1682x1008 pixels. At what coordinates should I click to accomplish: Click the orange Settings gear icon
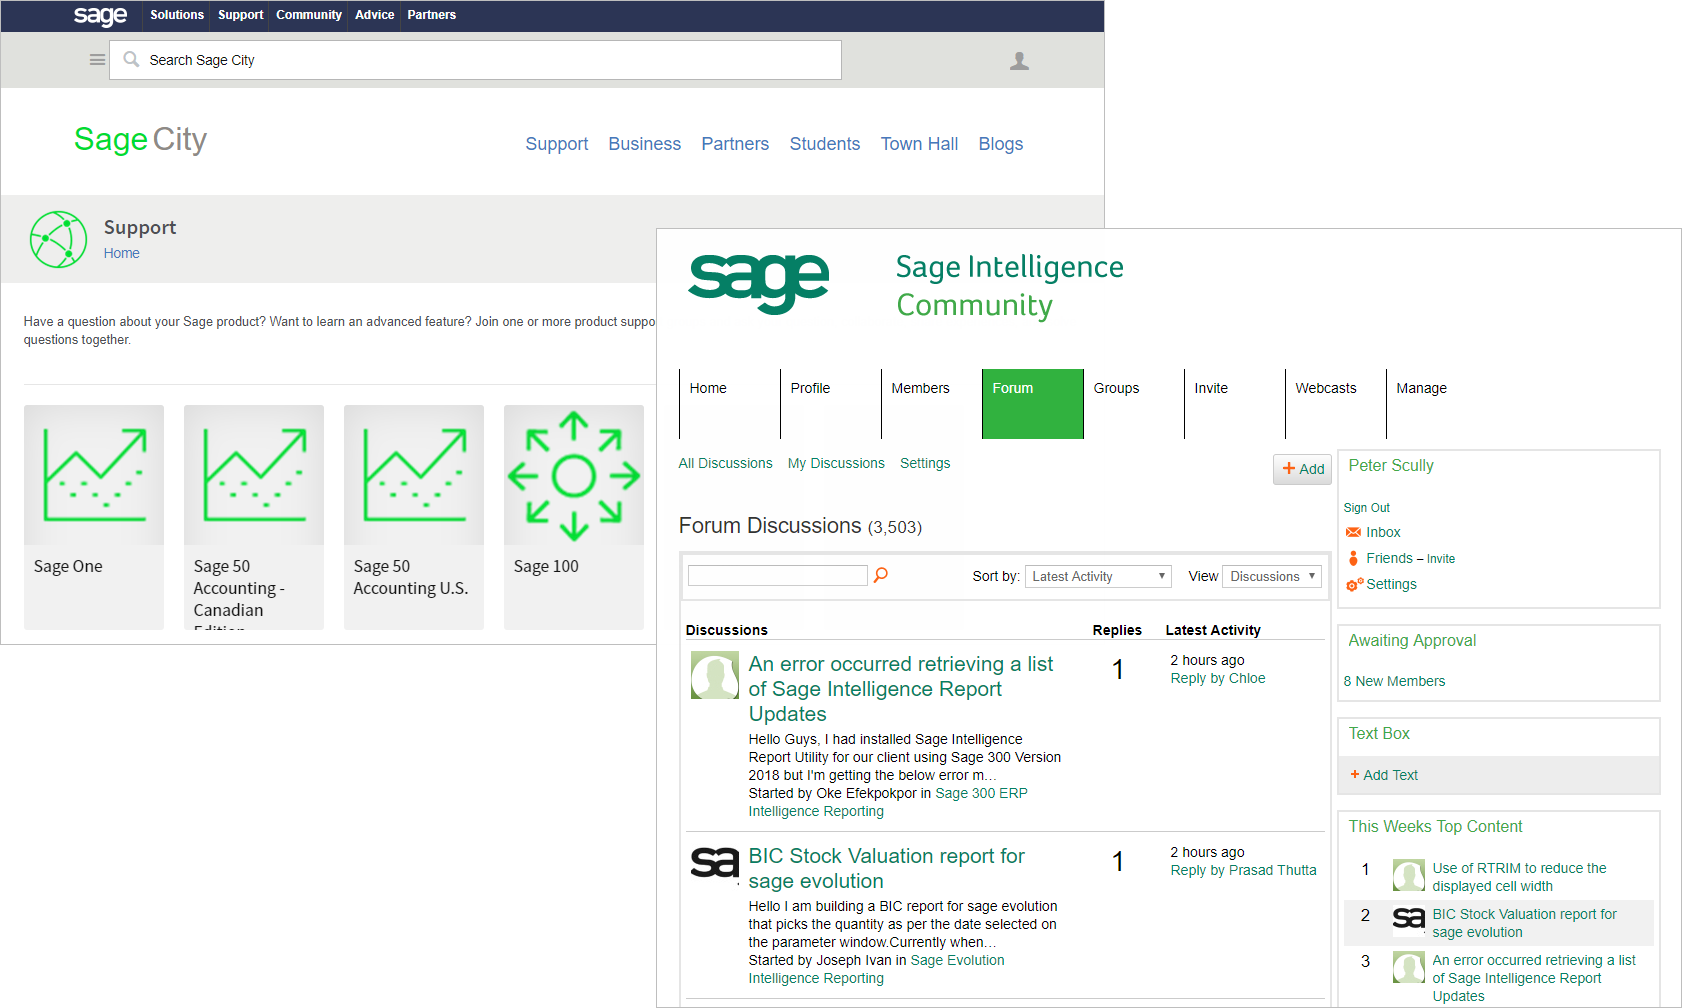1354,585
